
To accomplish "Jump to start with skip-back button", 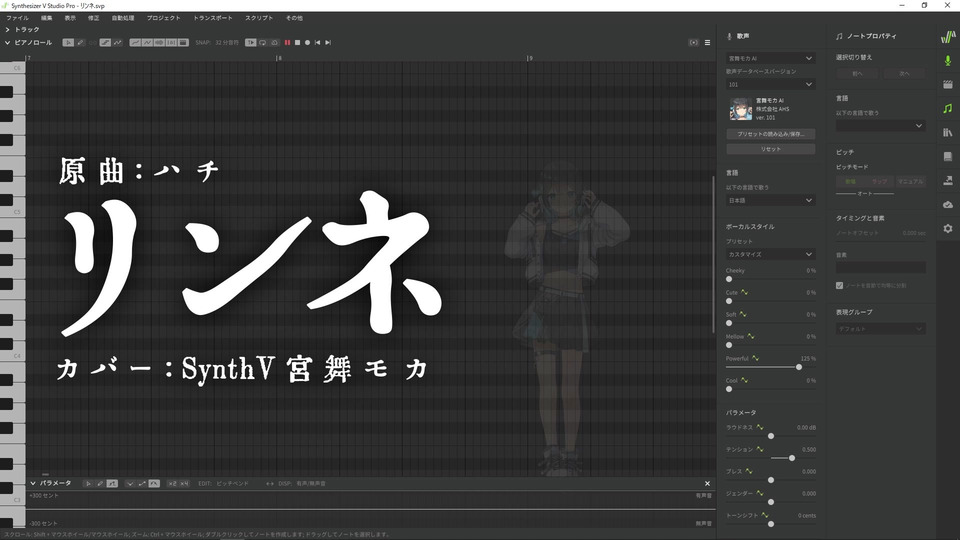I will 317,43.
